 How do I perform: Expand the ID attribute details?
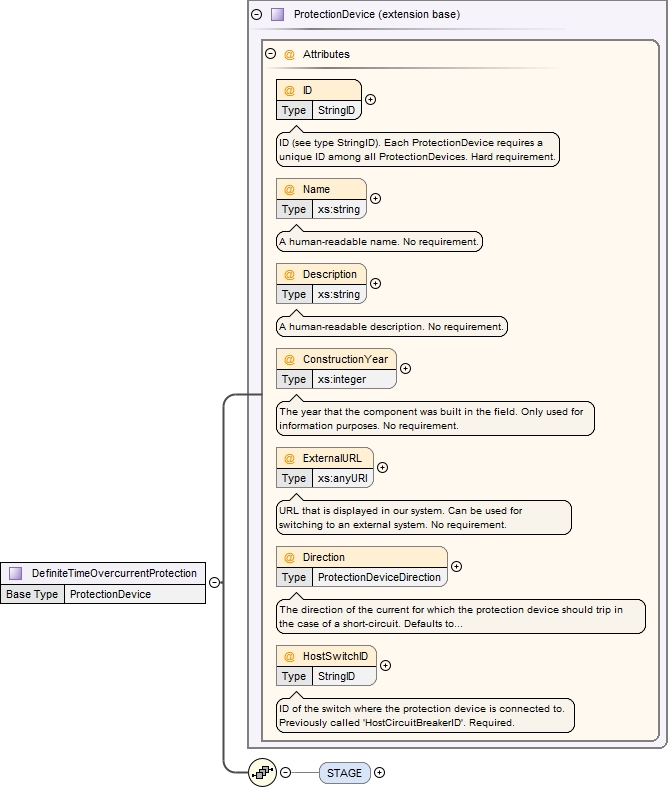[371, 99]
